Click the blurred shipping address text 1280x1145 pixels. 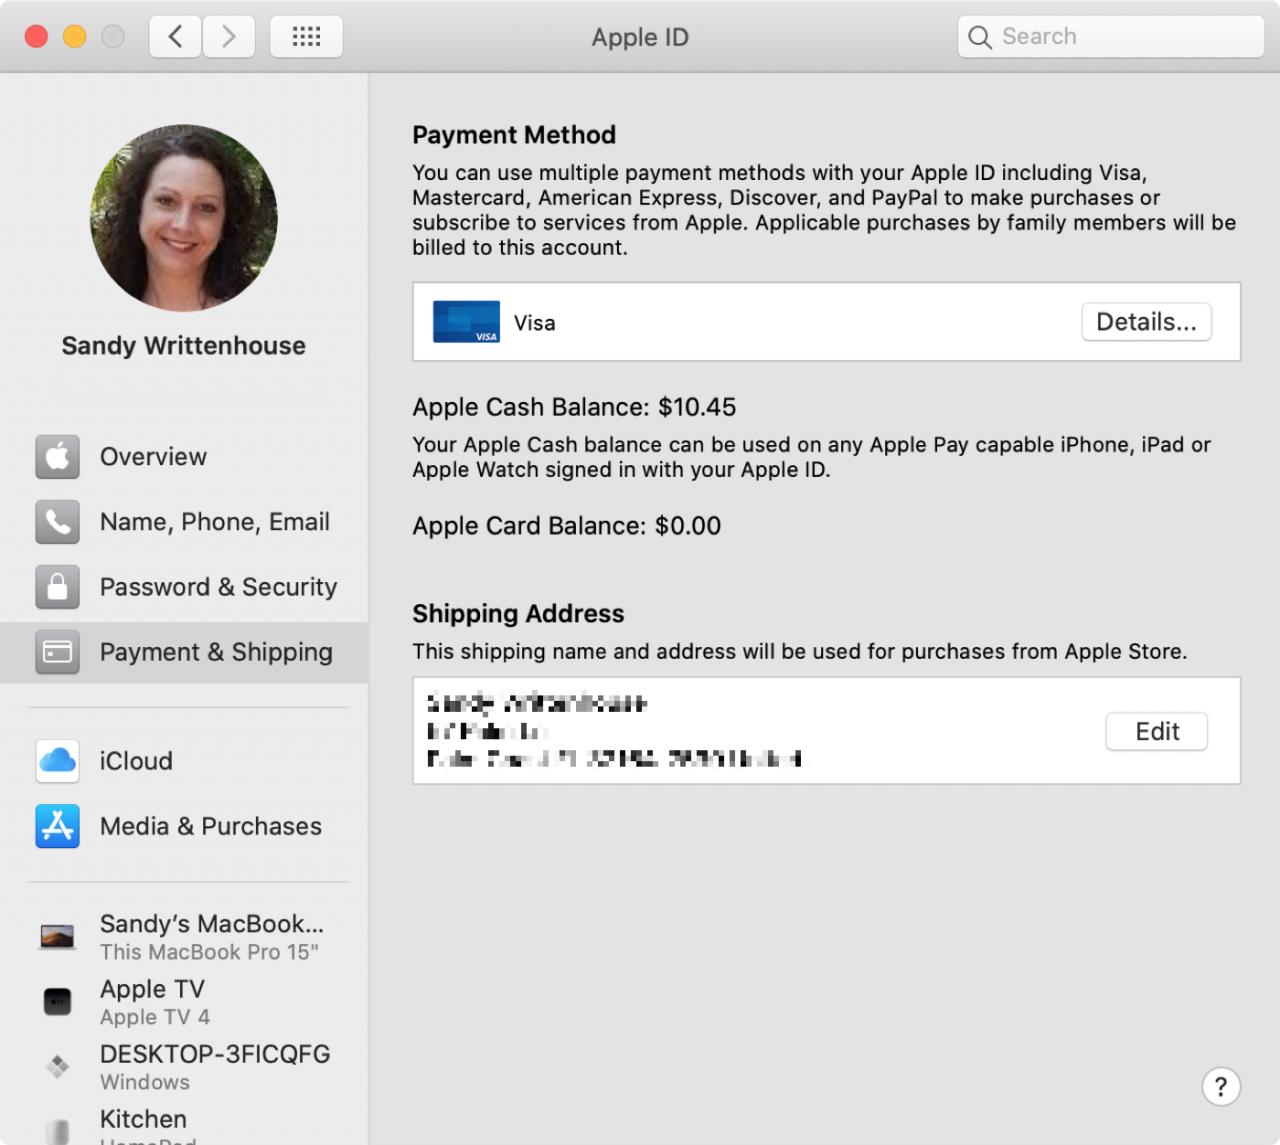[x=614, y=731]
